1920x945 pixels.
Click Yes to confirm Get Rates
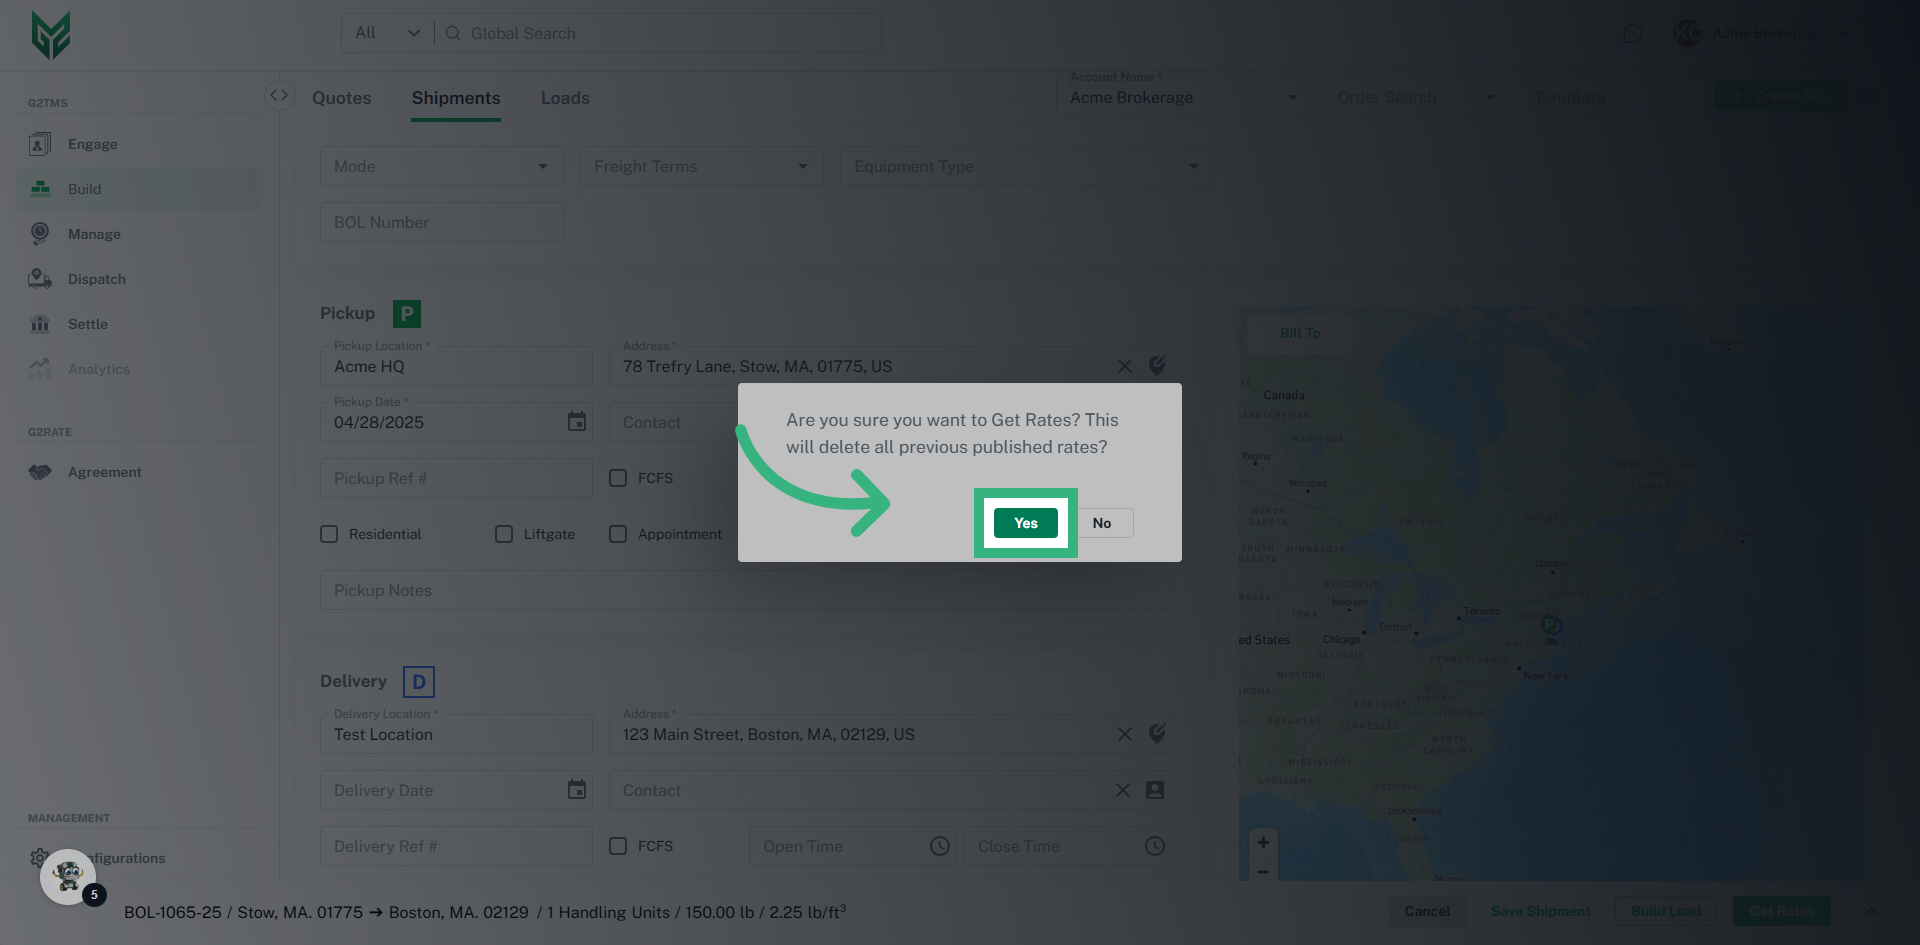pos(1025,523)
